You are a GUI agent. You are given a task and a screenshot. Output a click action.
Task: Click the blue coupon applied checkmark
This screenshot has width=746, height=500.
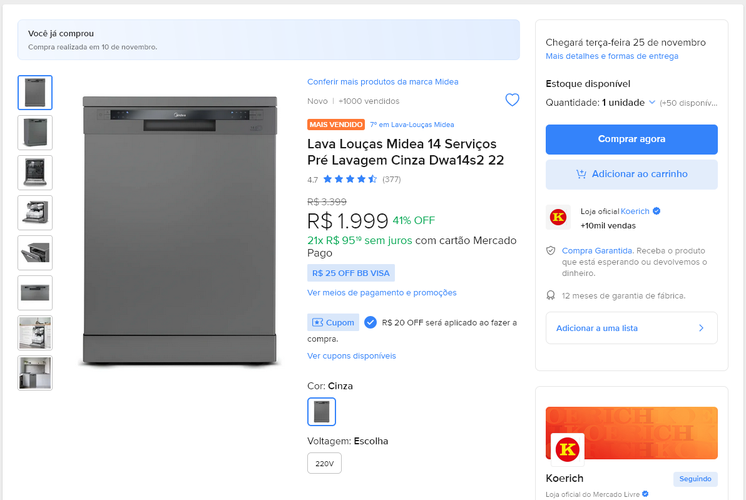pyautogui.click(x=370, y=322)
